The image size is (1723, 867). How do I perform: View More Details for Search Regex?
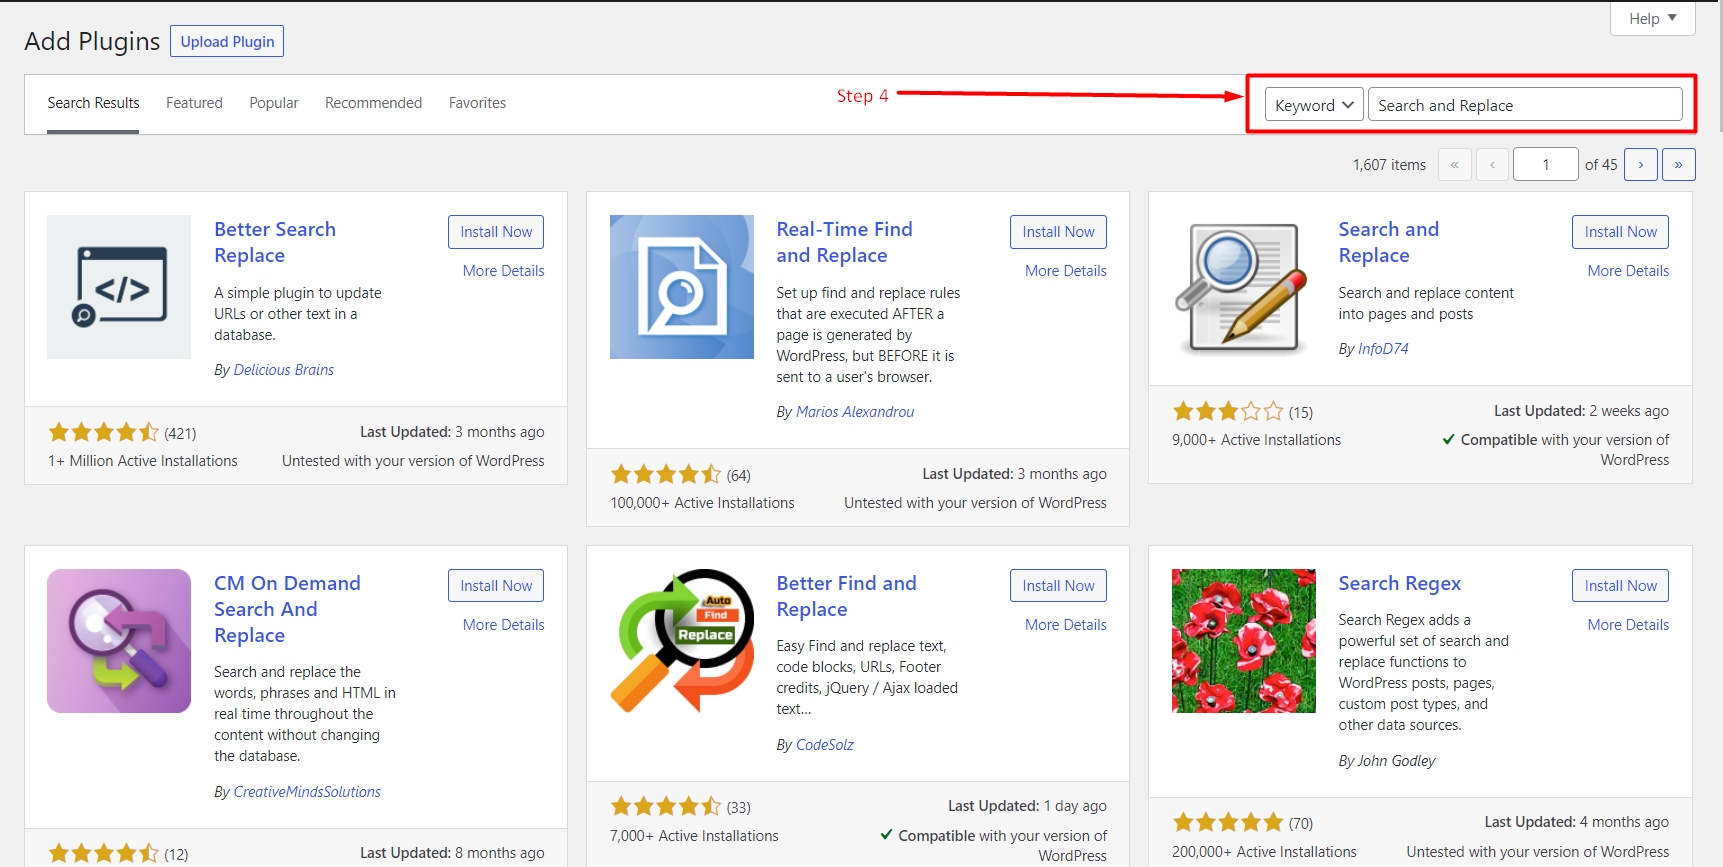[1628, 625]
